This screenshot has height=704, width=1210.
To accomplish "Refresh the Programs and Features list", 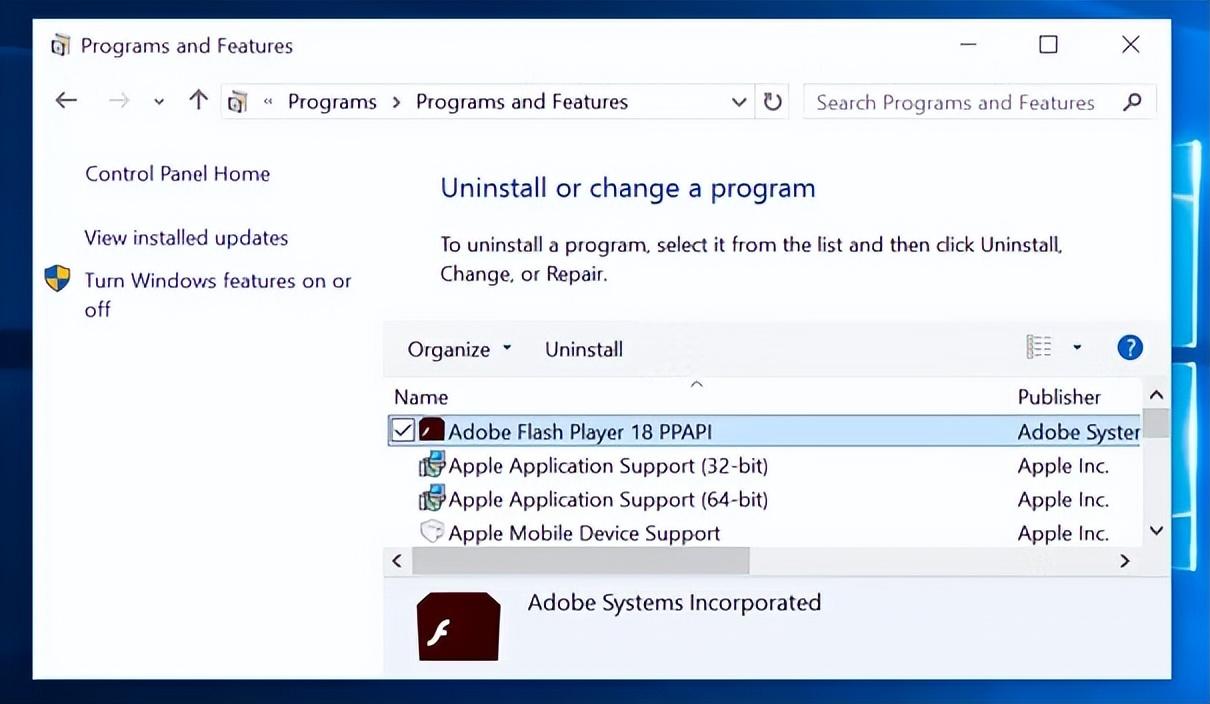I will pyautogui.click(x=772, y=102).
